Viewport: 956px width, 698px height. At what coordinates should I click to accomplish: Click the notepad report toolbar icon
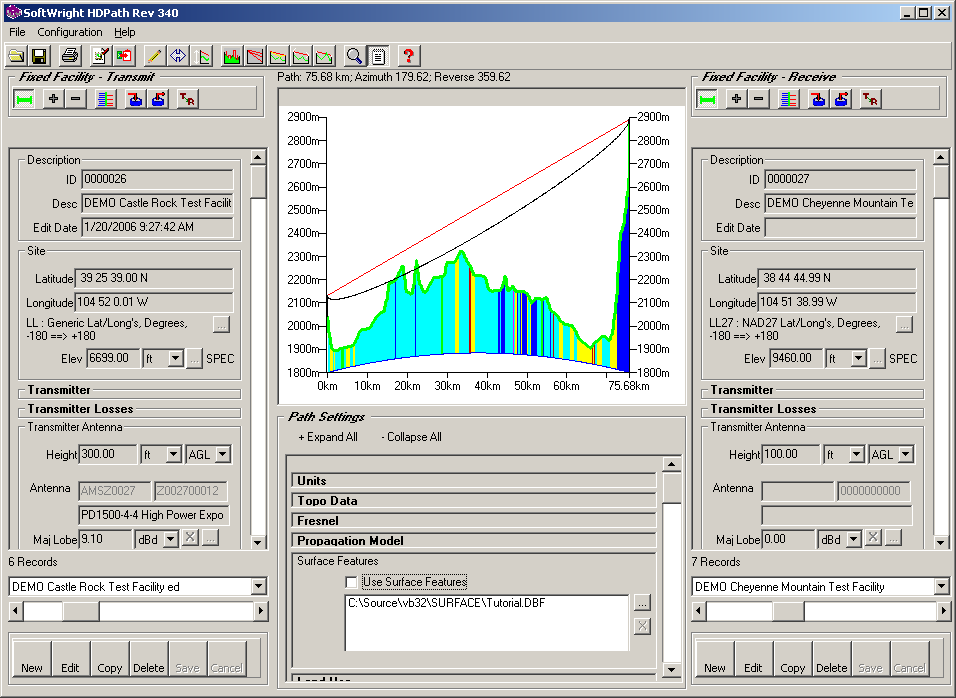click(x=378, y=56)
